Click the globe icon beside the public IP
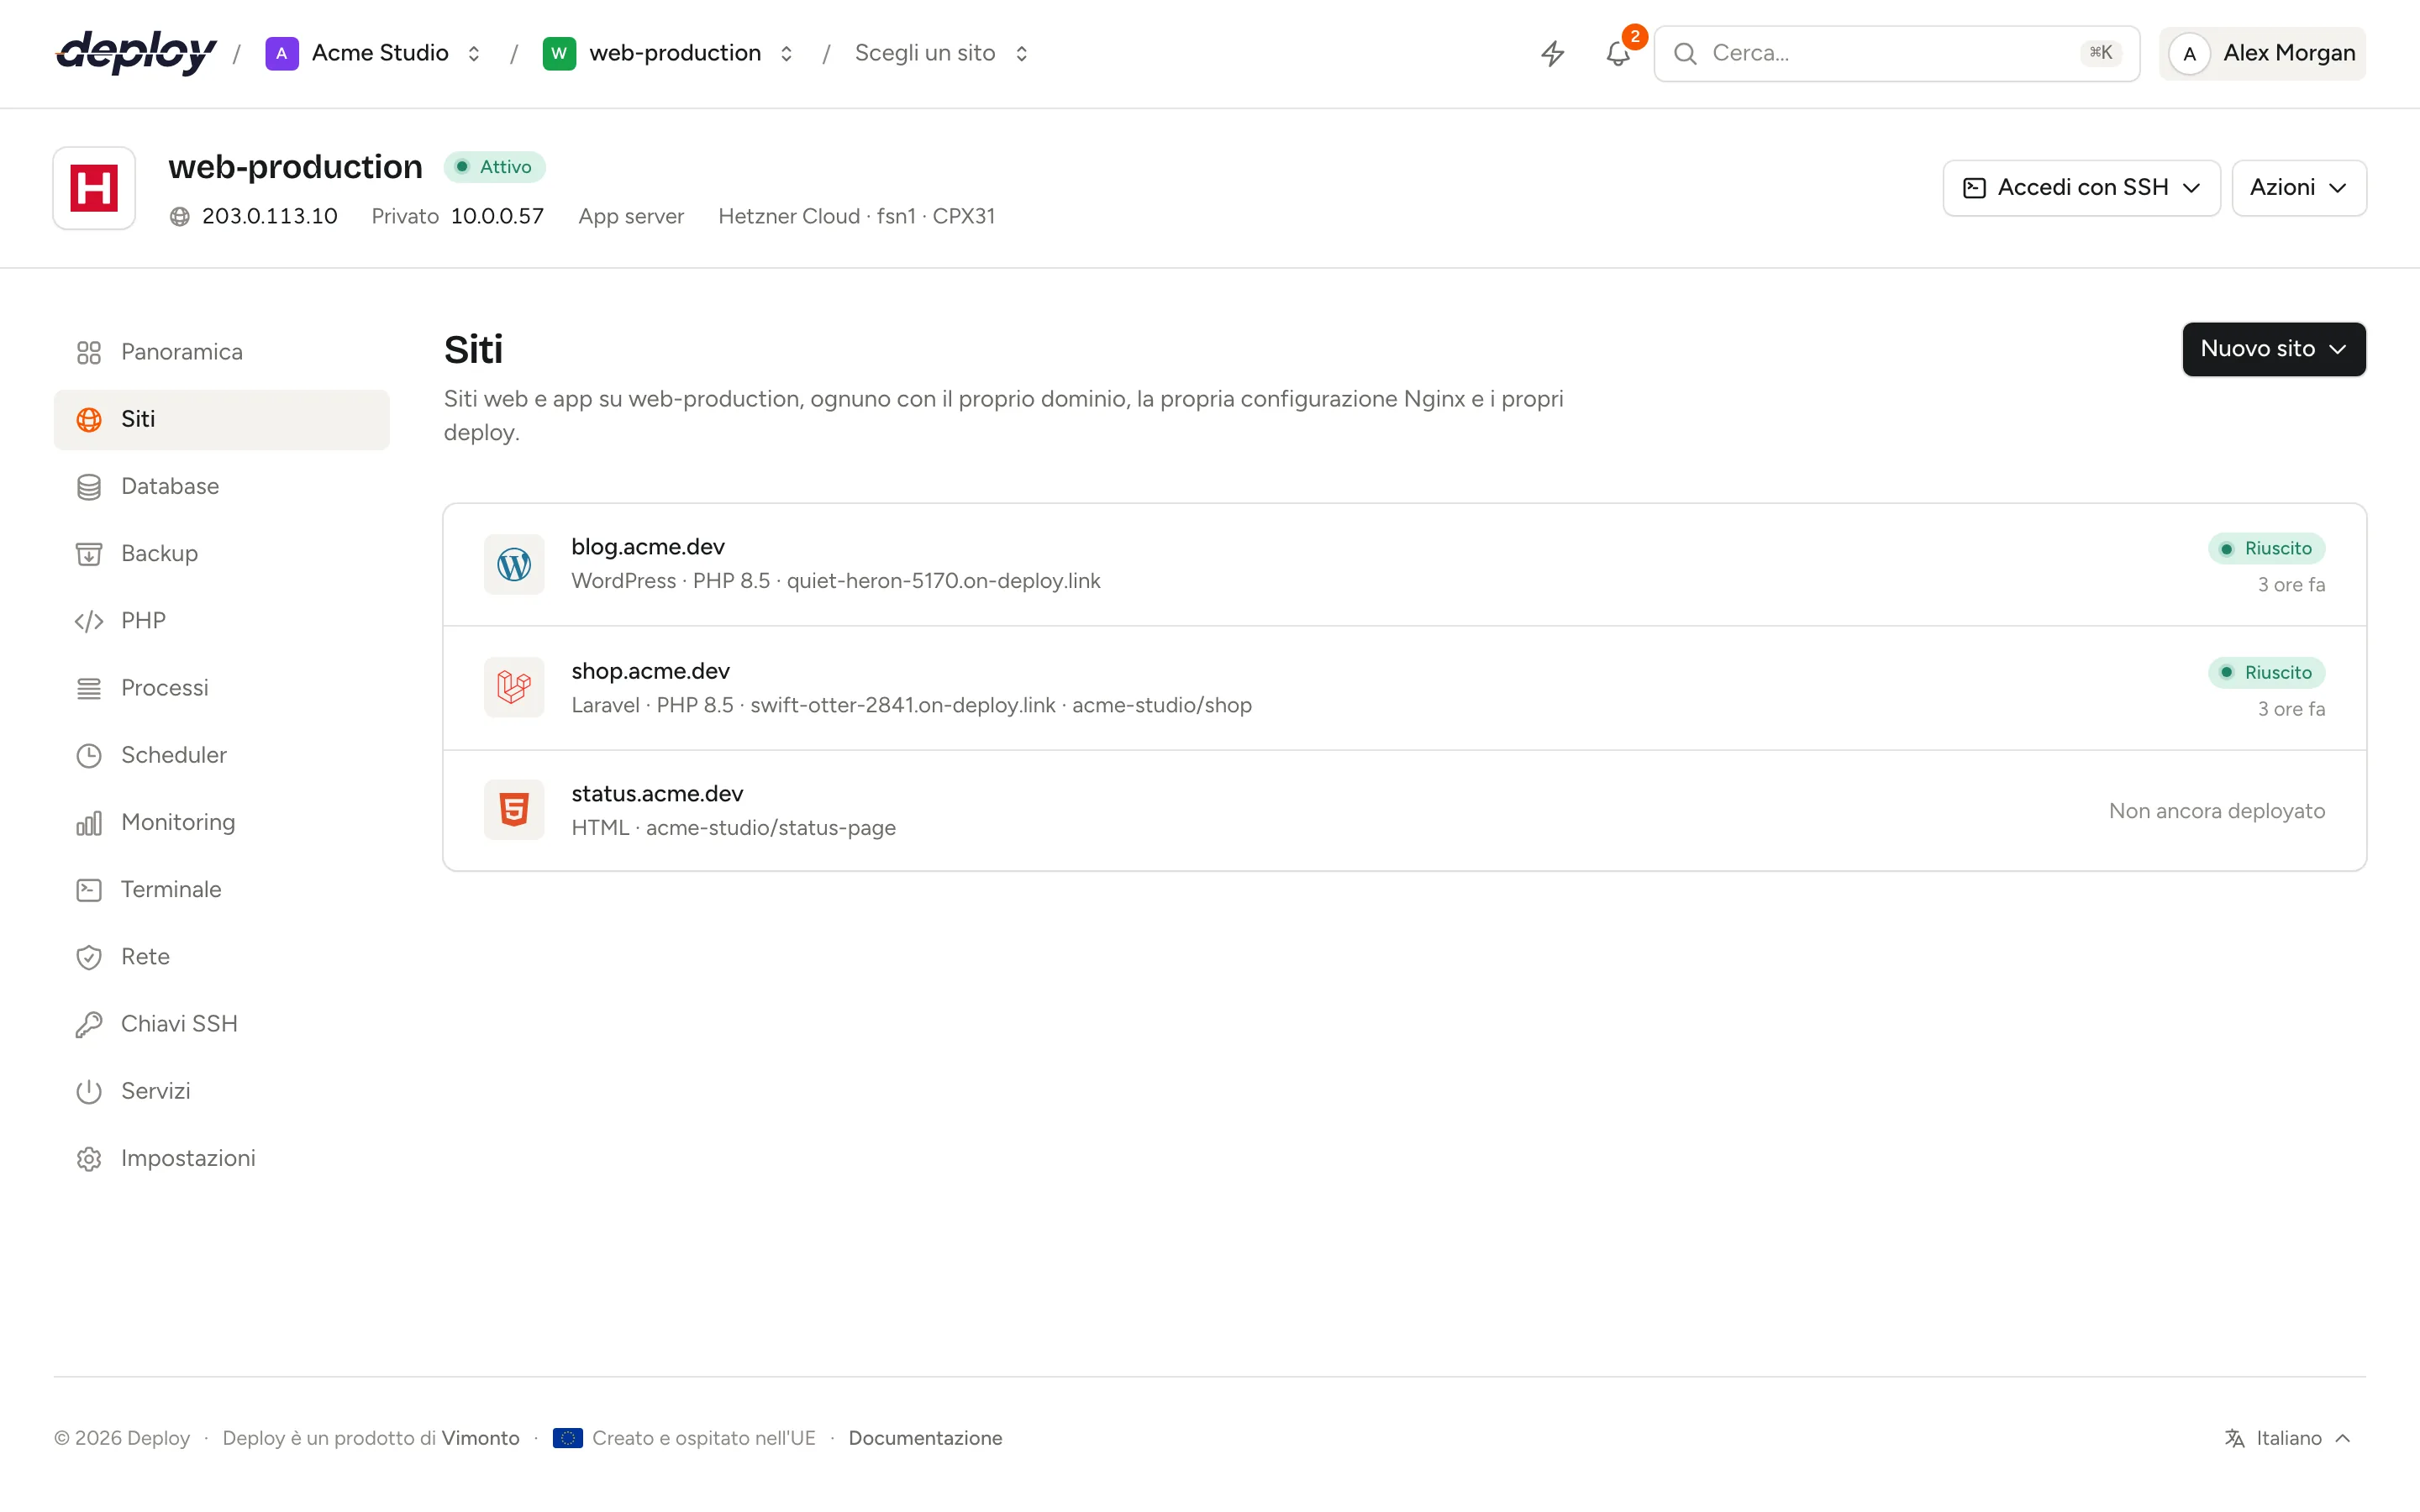 coord(180,216)
